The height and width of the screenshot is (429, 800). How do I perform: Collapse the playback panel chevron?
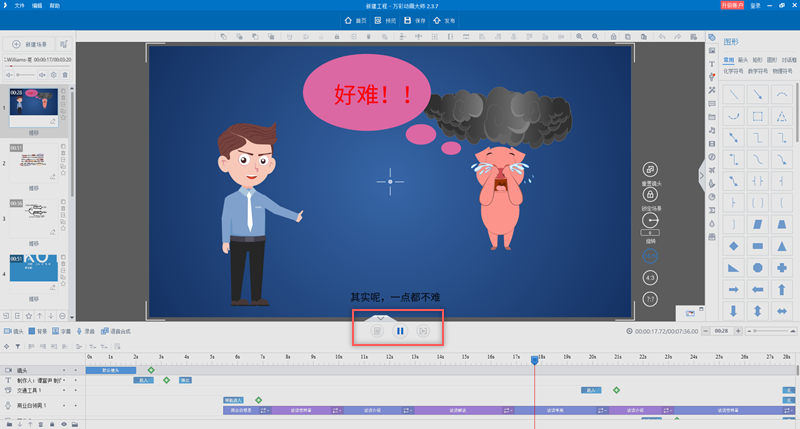click(381, 318)
